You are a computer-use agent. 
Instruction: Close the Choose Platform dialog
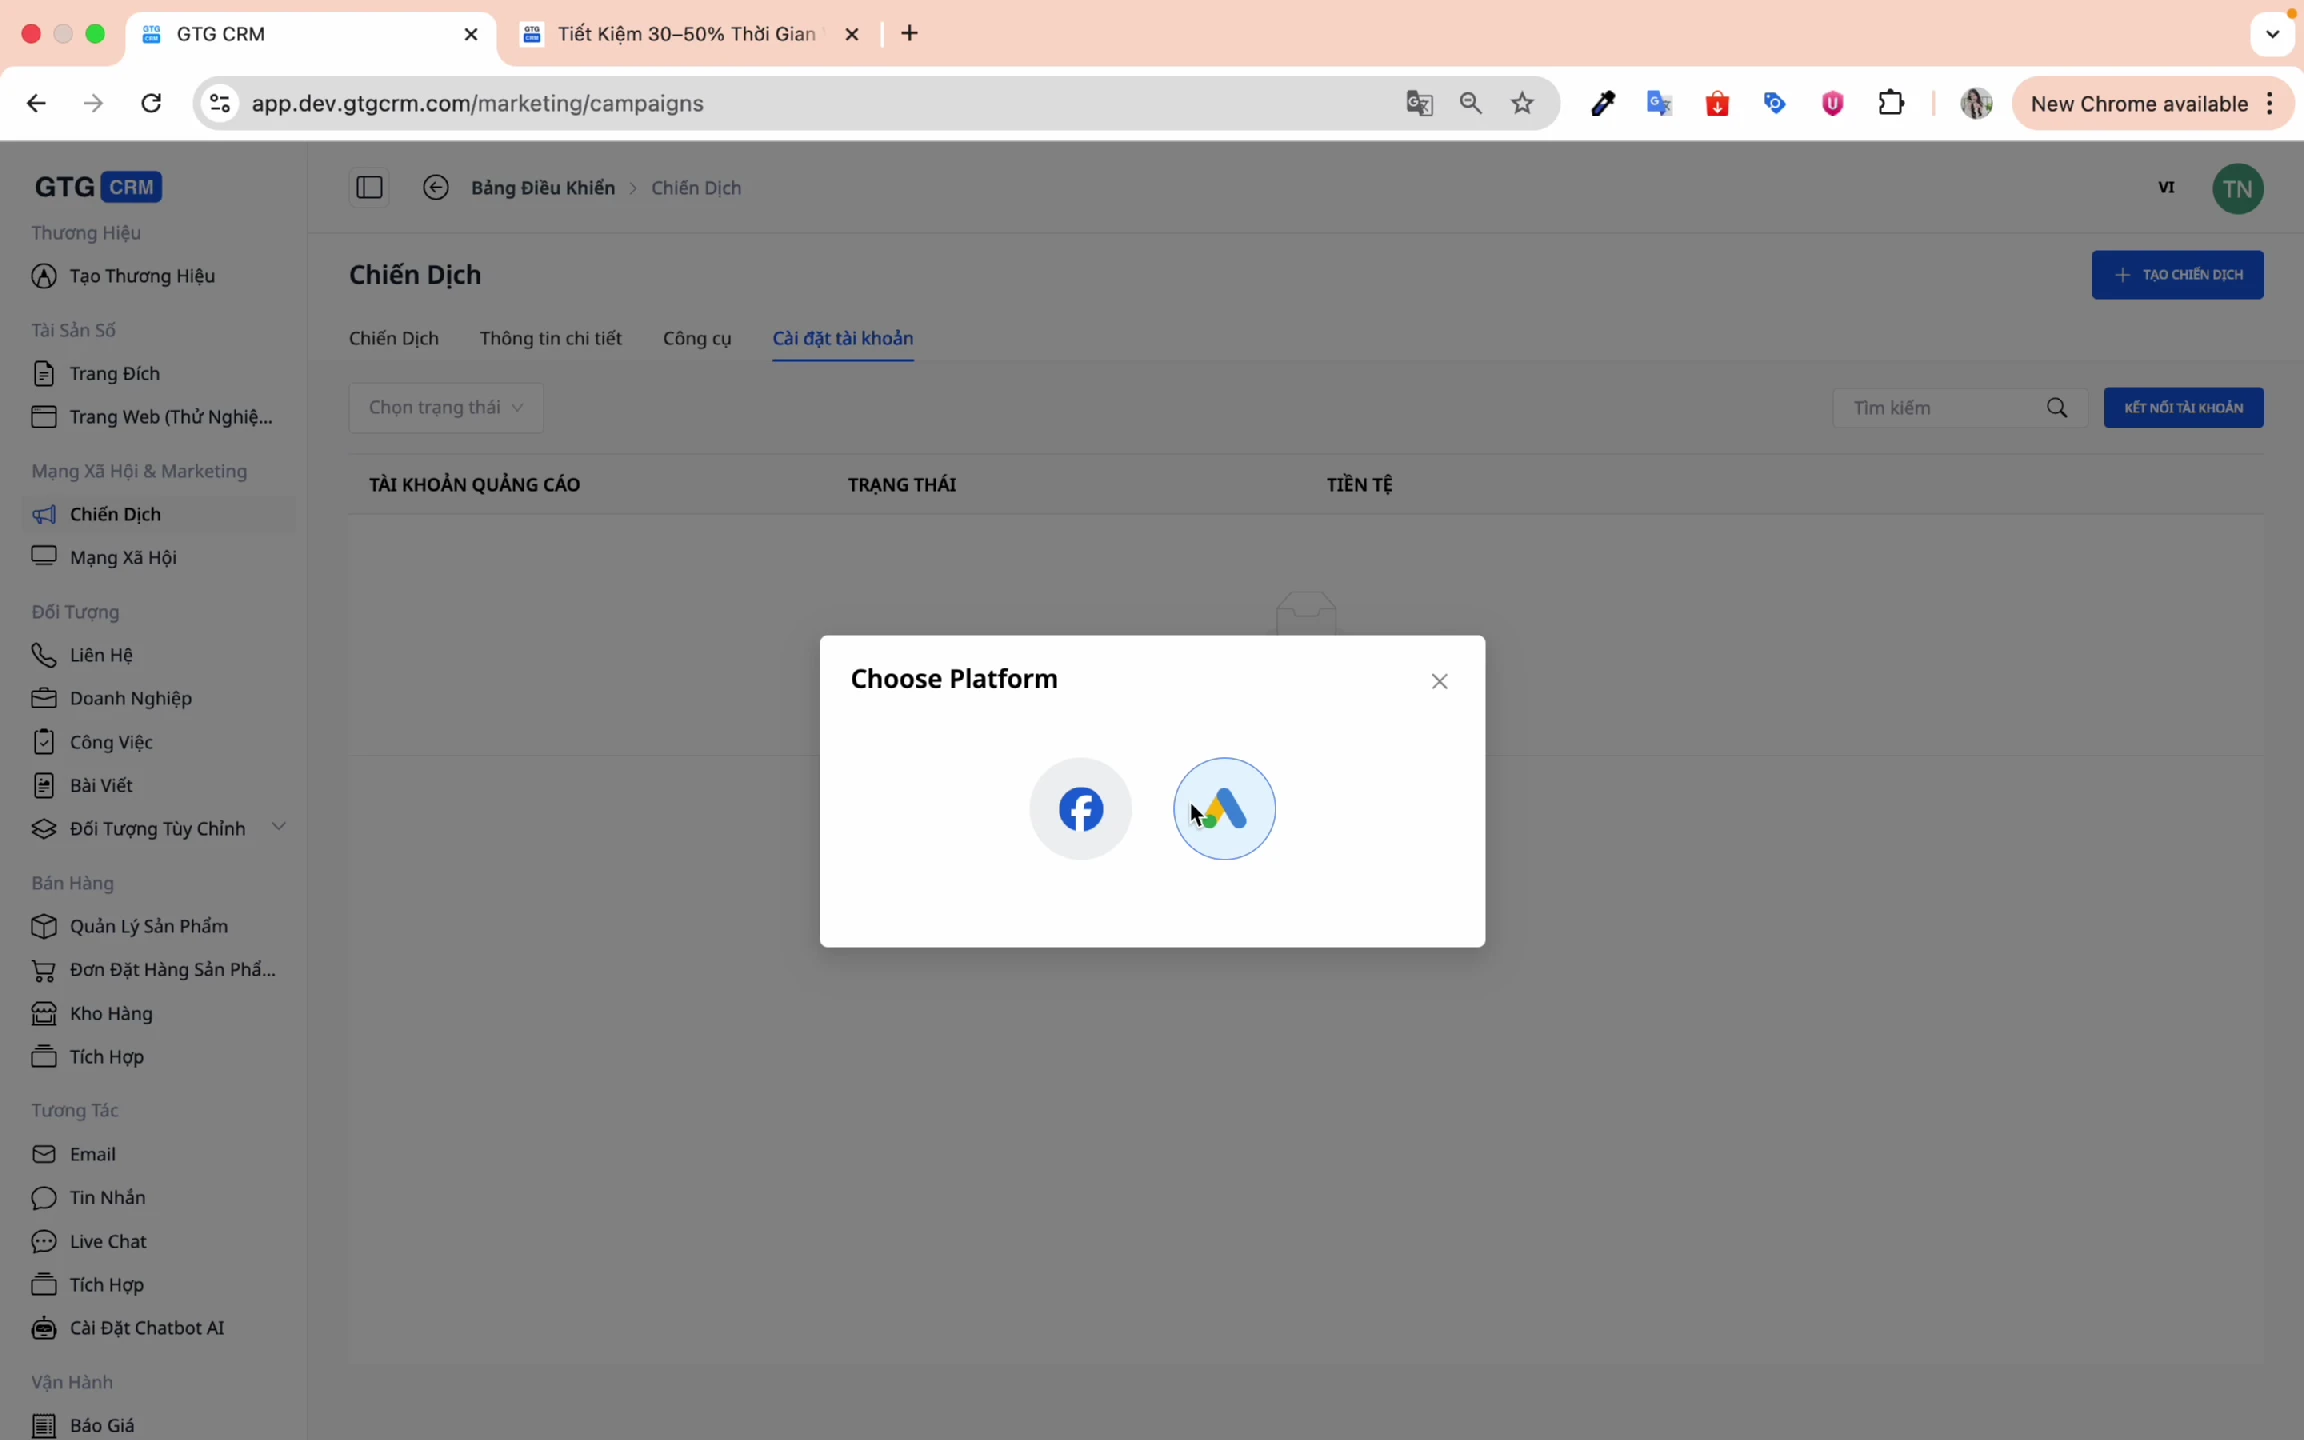pos(1439,681)
